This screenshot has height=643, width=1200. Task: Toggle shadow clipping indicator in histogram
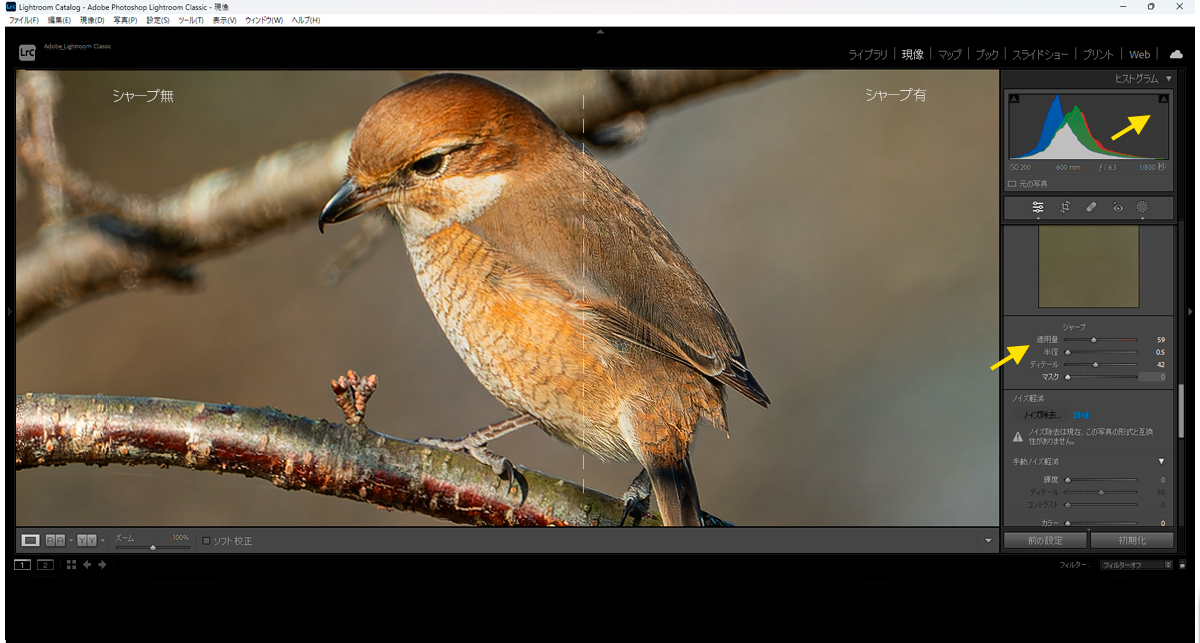pos(1014,99)
